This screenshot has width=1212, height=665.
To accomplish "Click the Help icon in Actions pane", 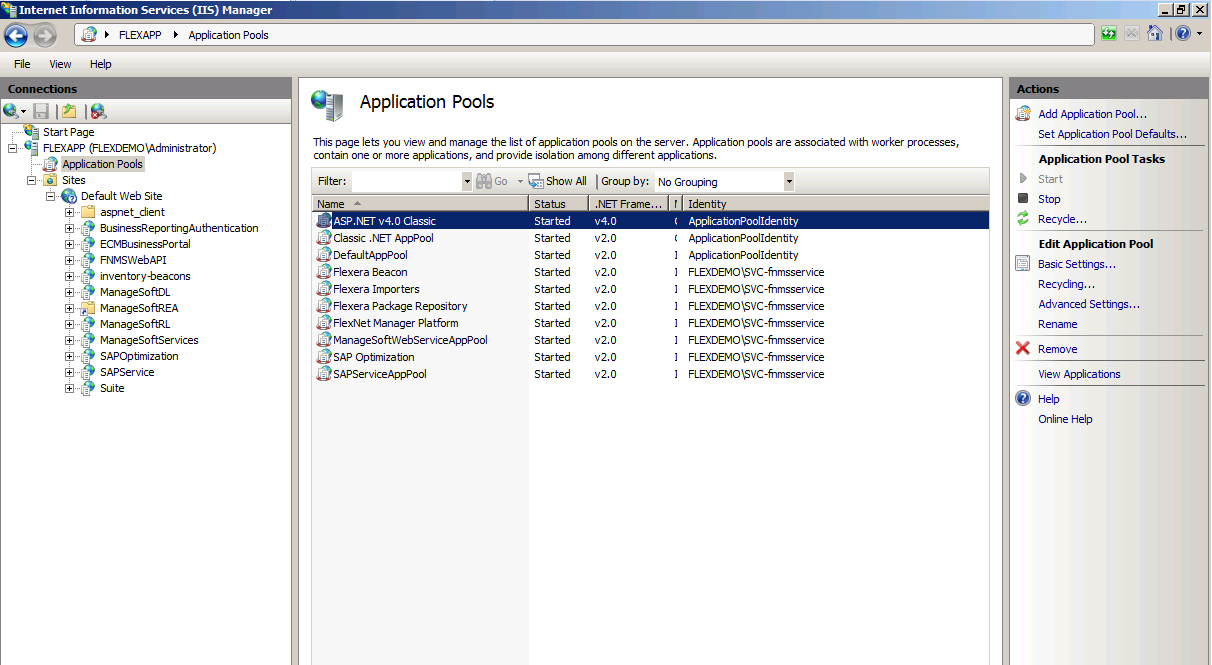I will [x=1023, y=399].
